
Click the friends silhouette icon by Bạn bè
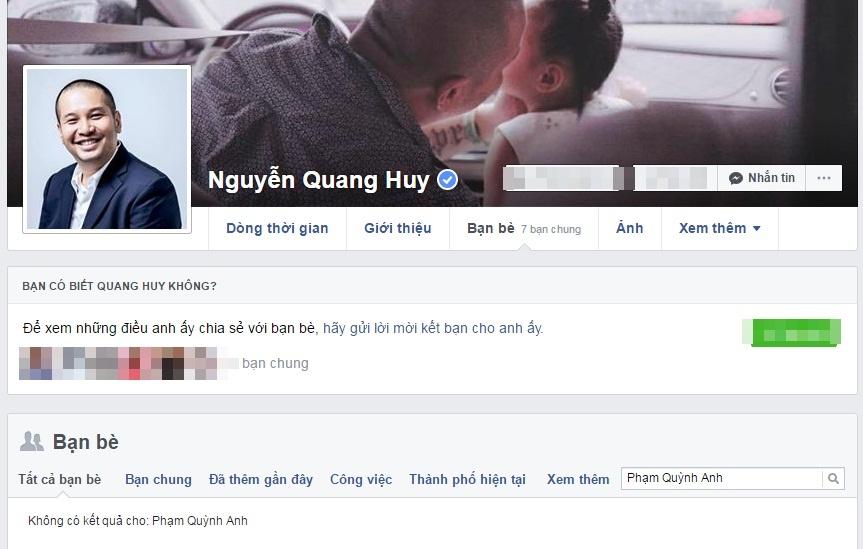click(31, 441)
